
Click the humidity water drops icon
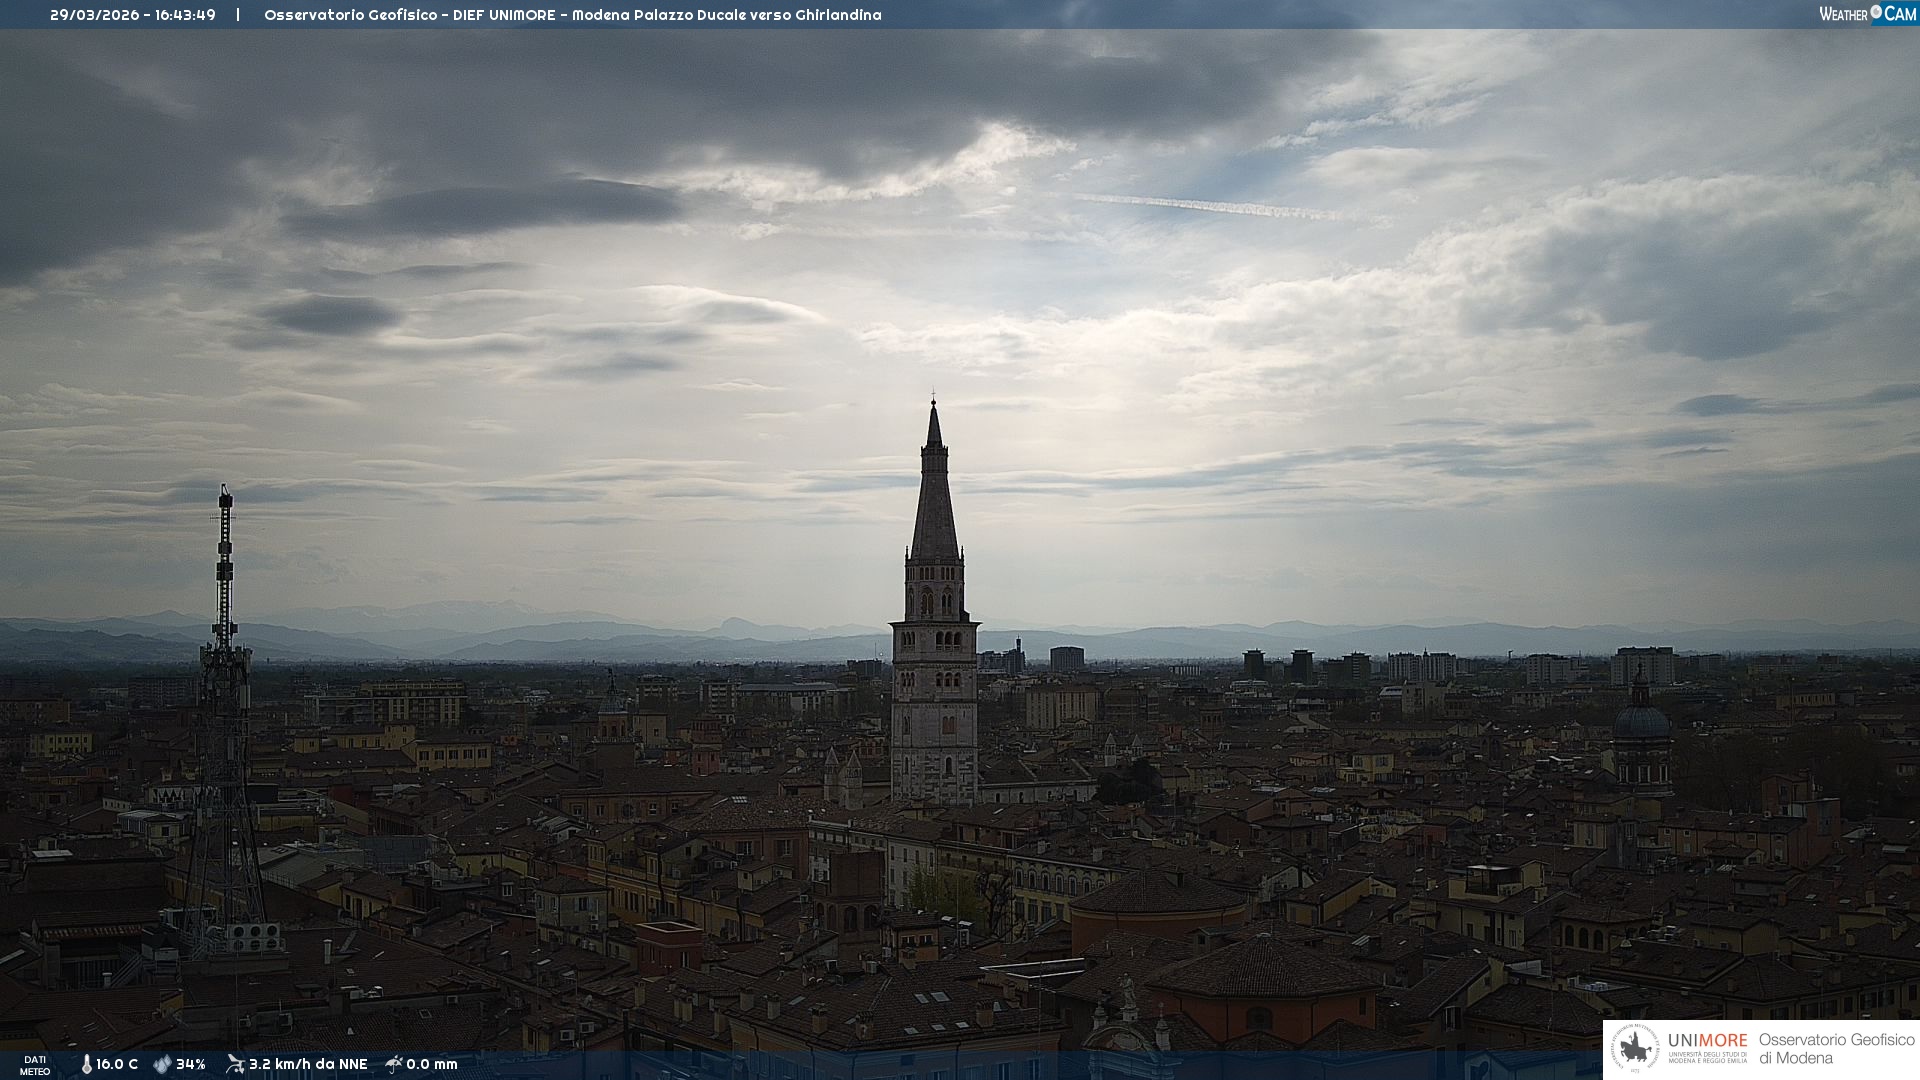pos(162,1065)
